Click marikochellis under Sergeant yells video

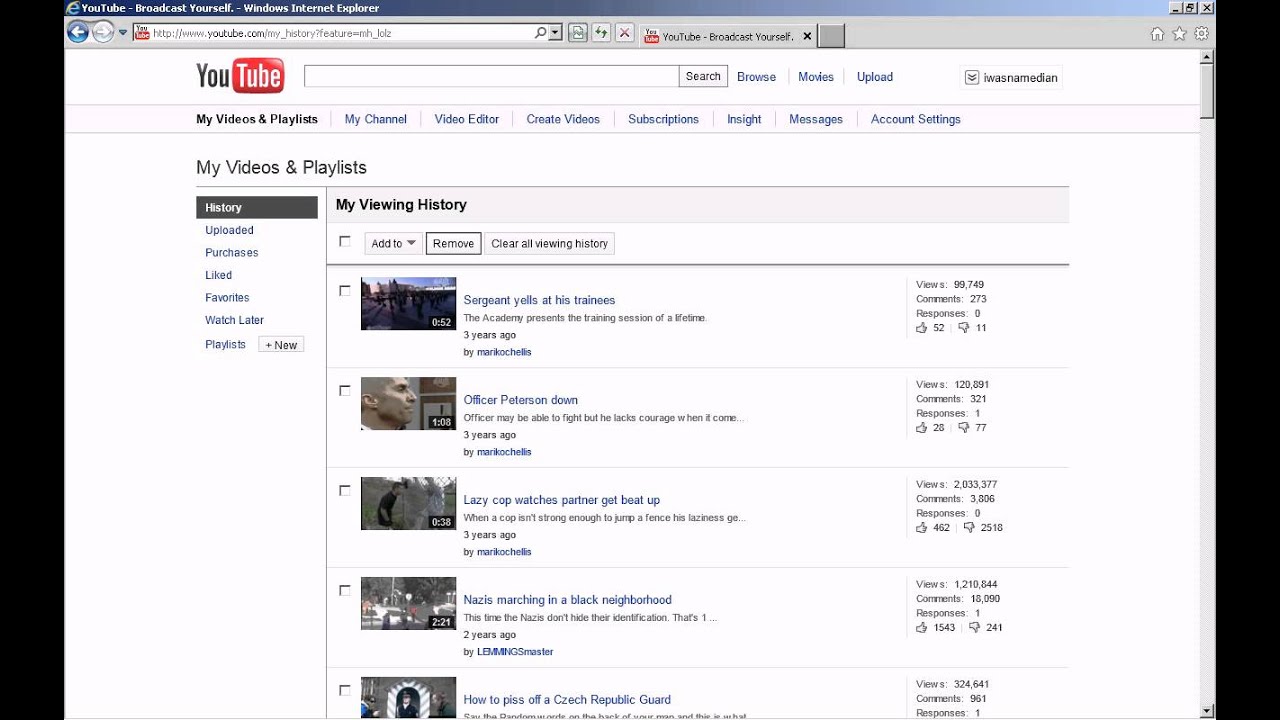[504, 352]
